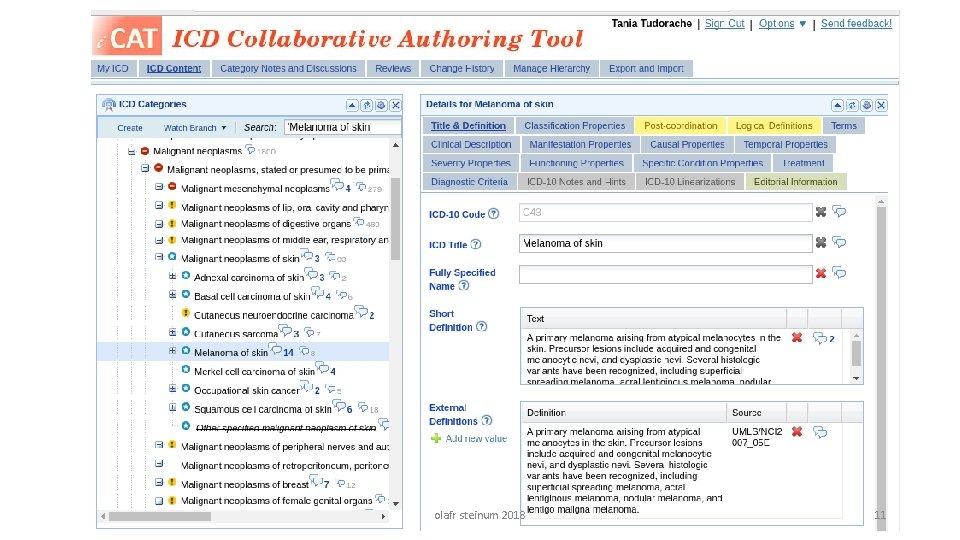Open help for Fully Specified Name
960x540 pixels.
[x=464, y=285]
